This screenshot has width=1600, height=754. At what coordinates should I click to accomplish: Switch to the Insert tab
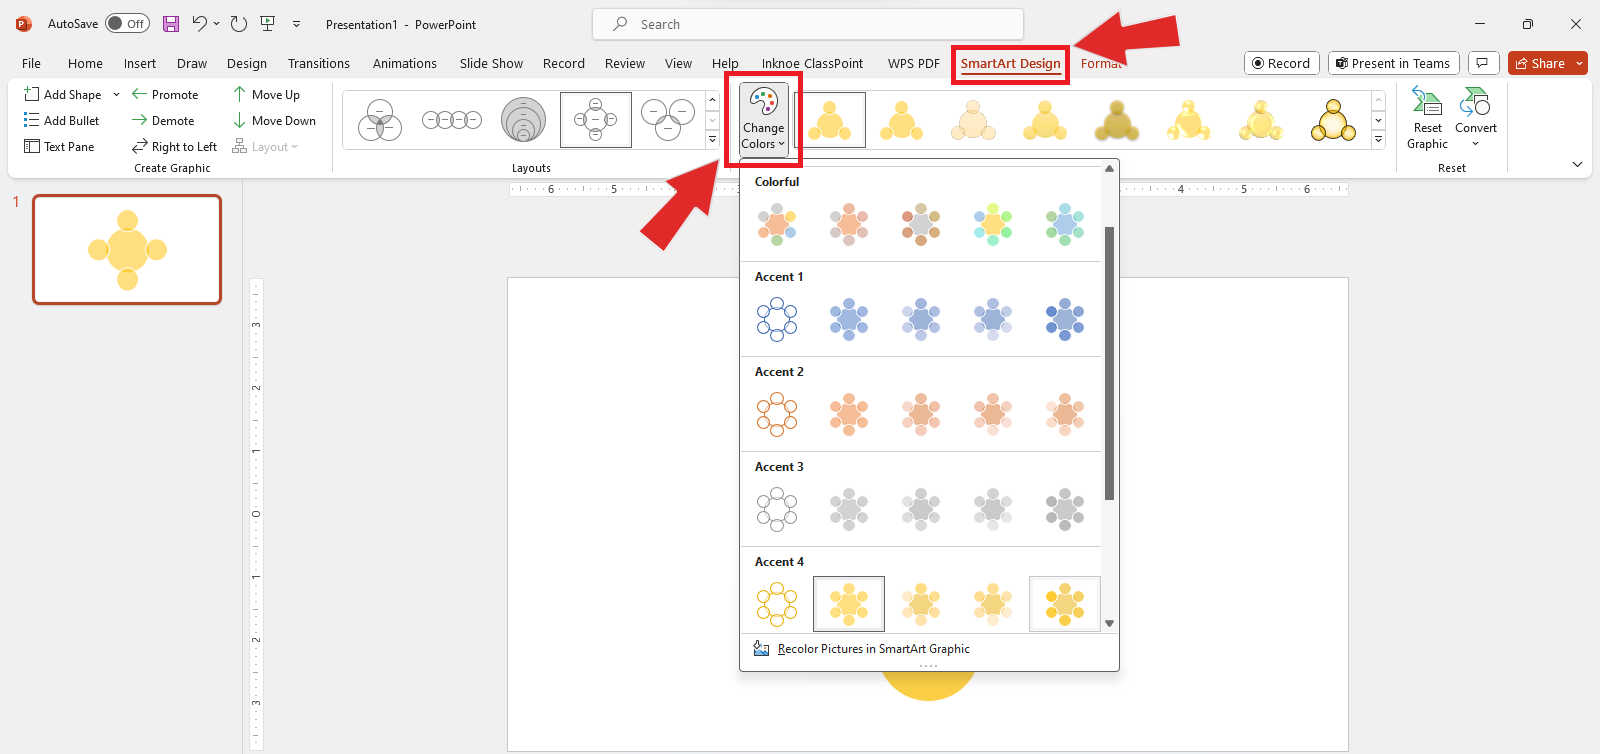pos(140,63)
